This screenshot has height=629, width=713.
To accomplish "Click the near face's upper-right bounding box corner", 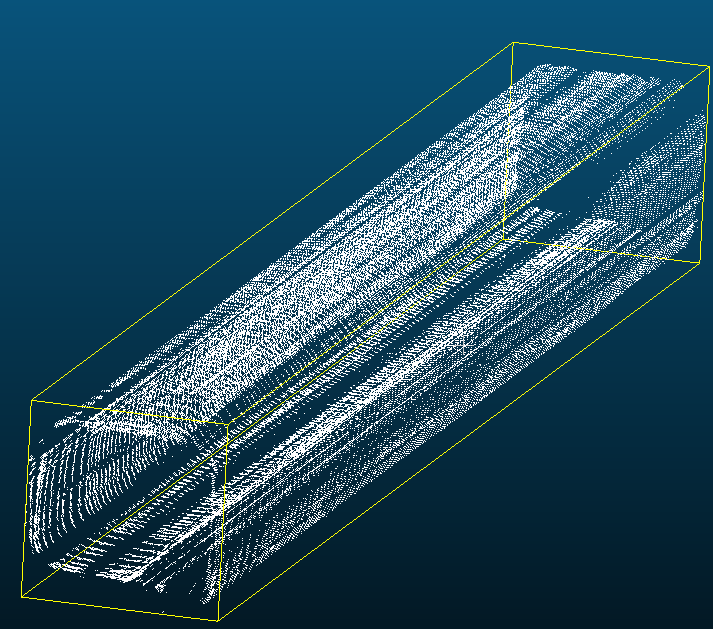I will 229,424.
